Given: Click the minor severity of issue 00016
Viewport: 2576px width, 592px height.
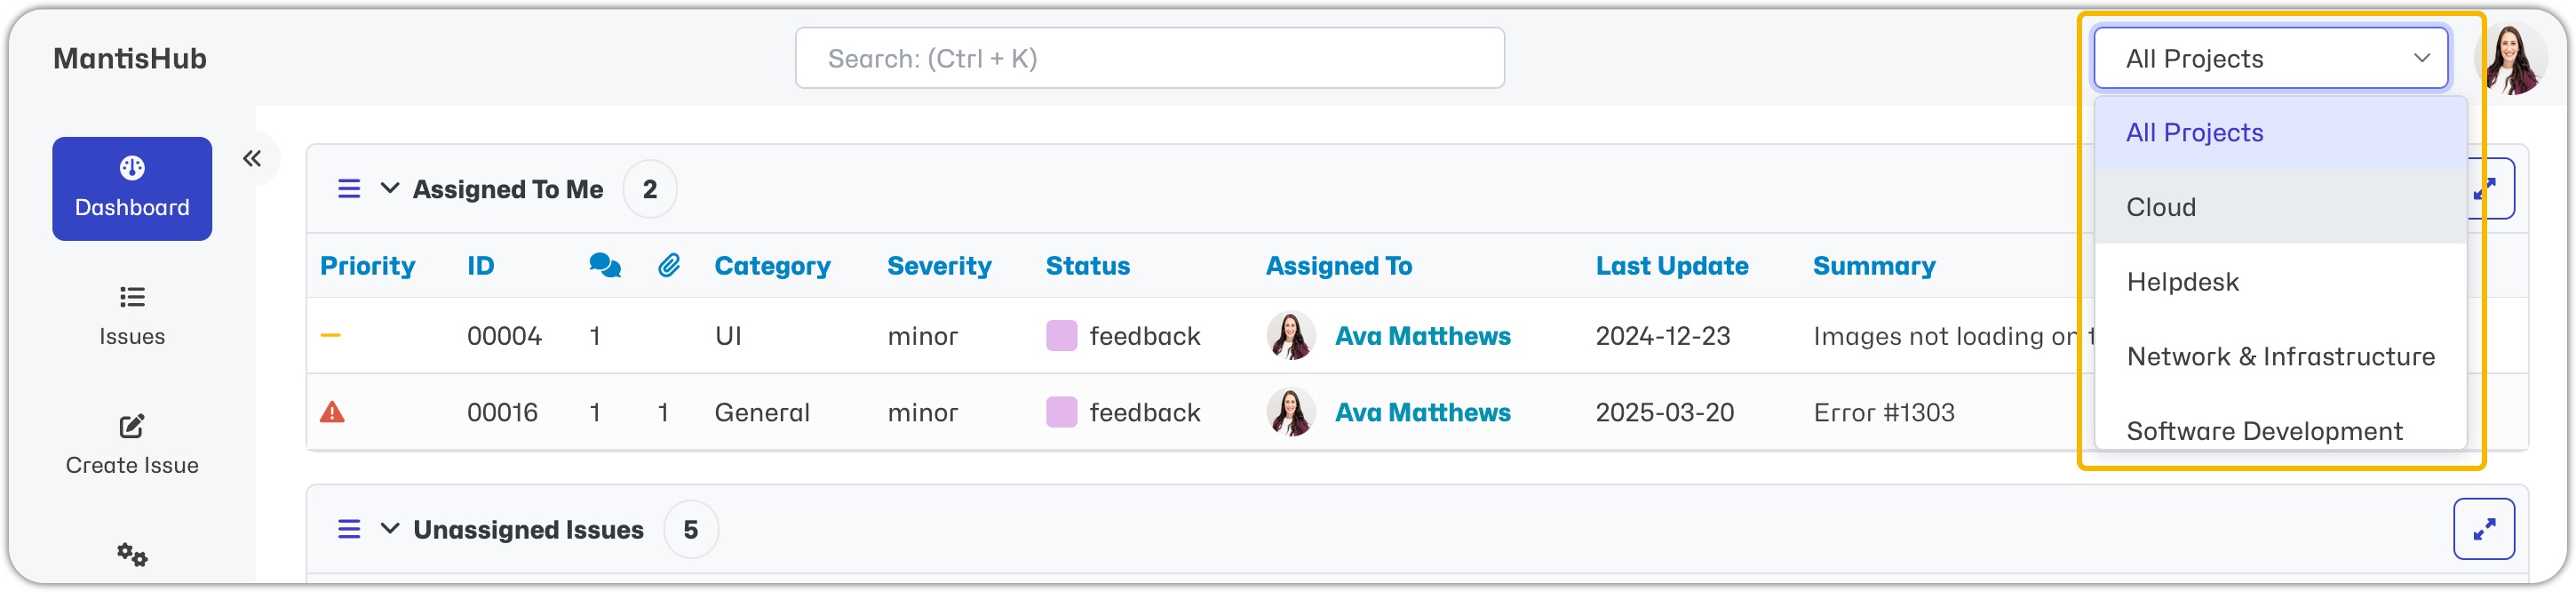Looking at the screenshot, I should tap(922, 412).
